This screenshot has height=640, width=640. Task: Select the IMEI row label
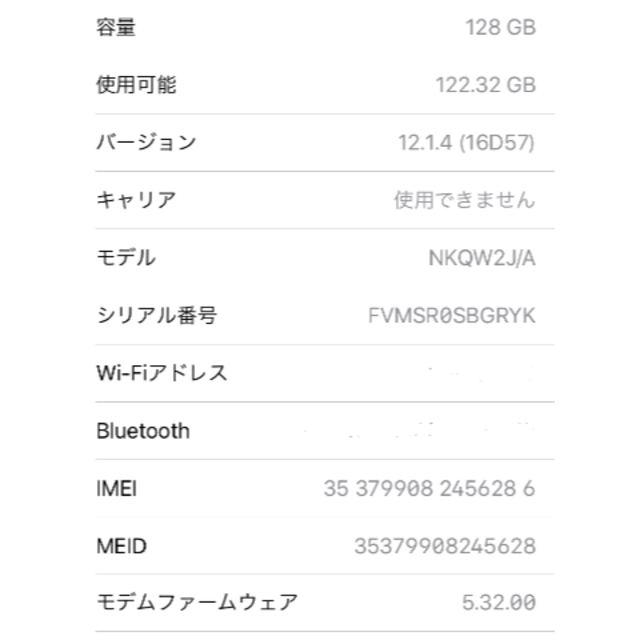tap(116, 489)
